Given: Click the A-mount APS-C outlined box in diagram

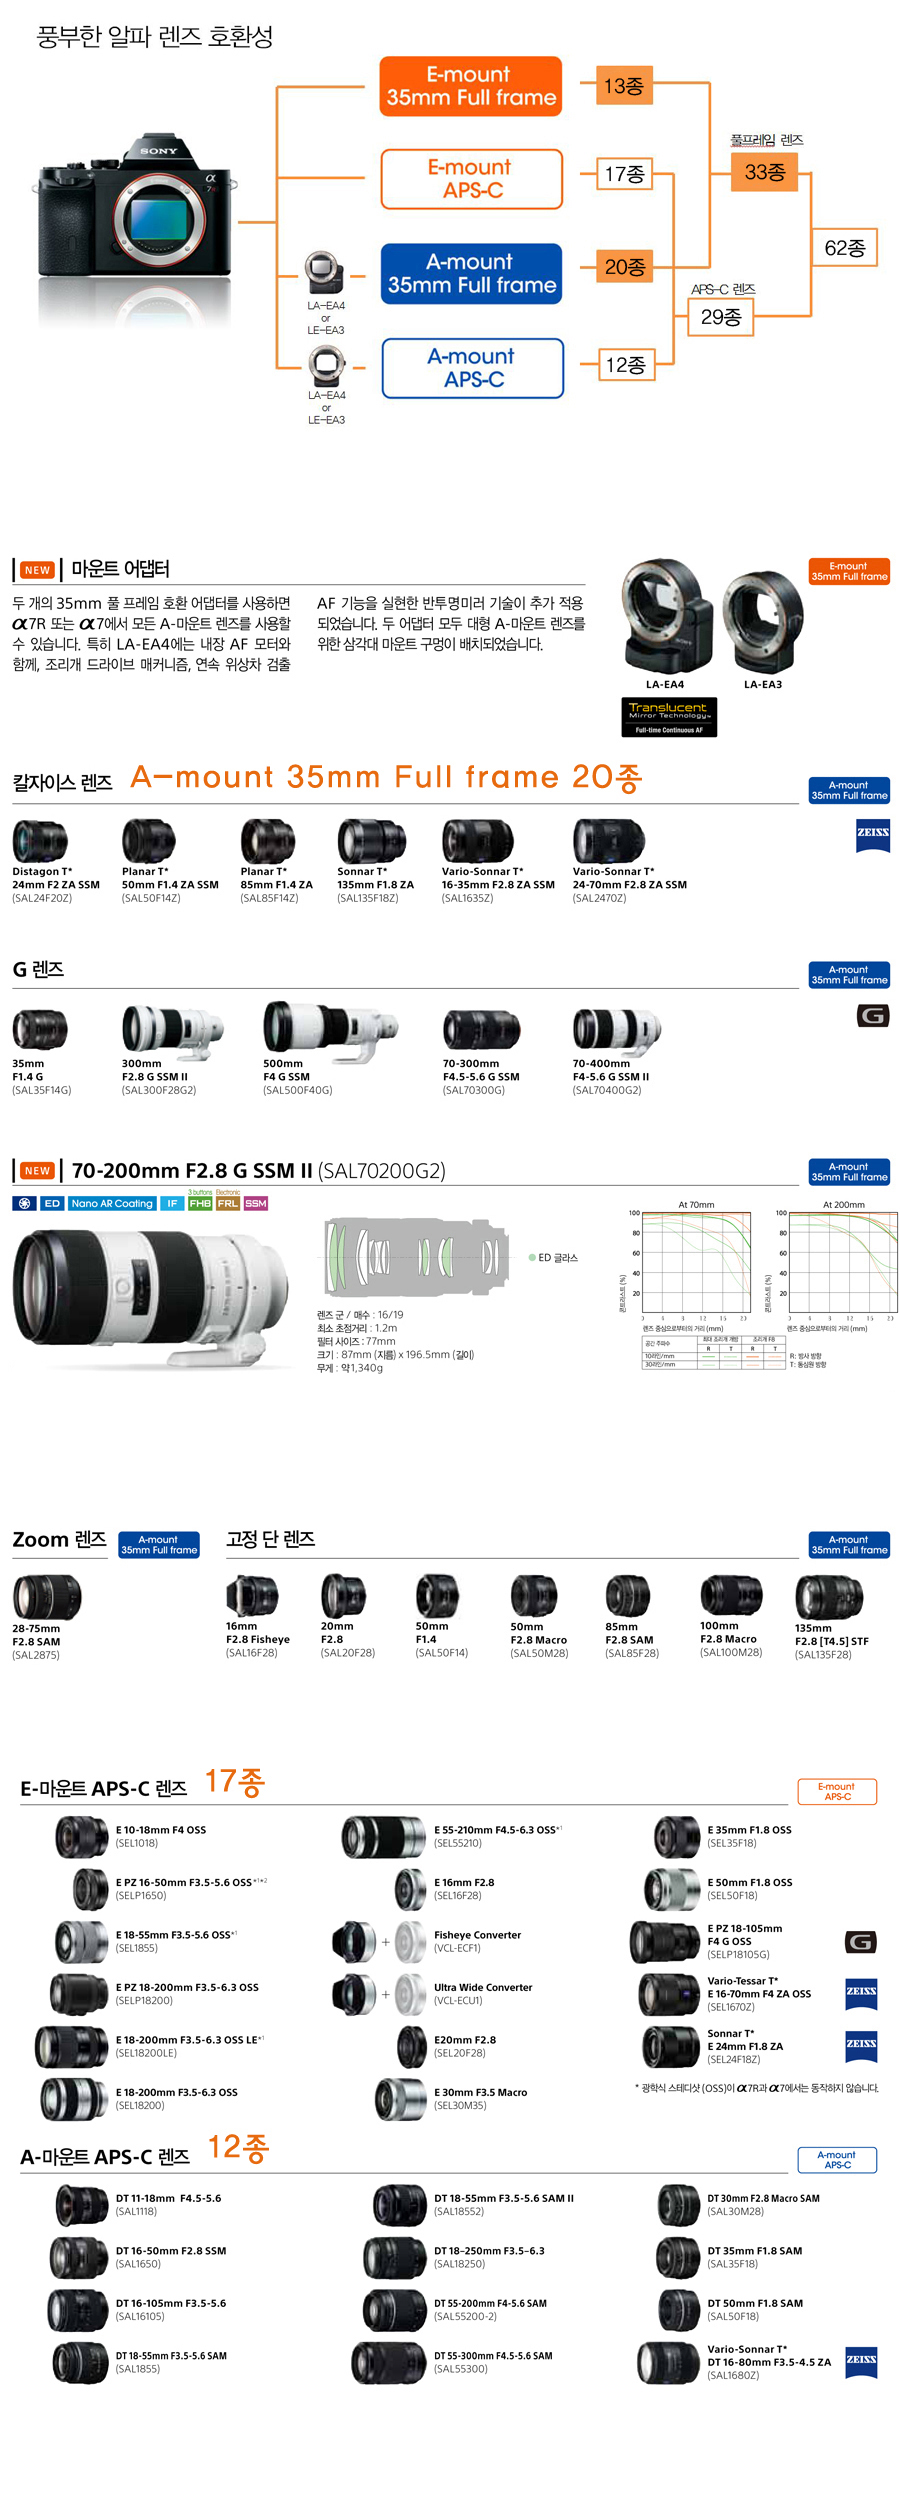Looking at the screenshot, I should 472,368.
